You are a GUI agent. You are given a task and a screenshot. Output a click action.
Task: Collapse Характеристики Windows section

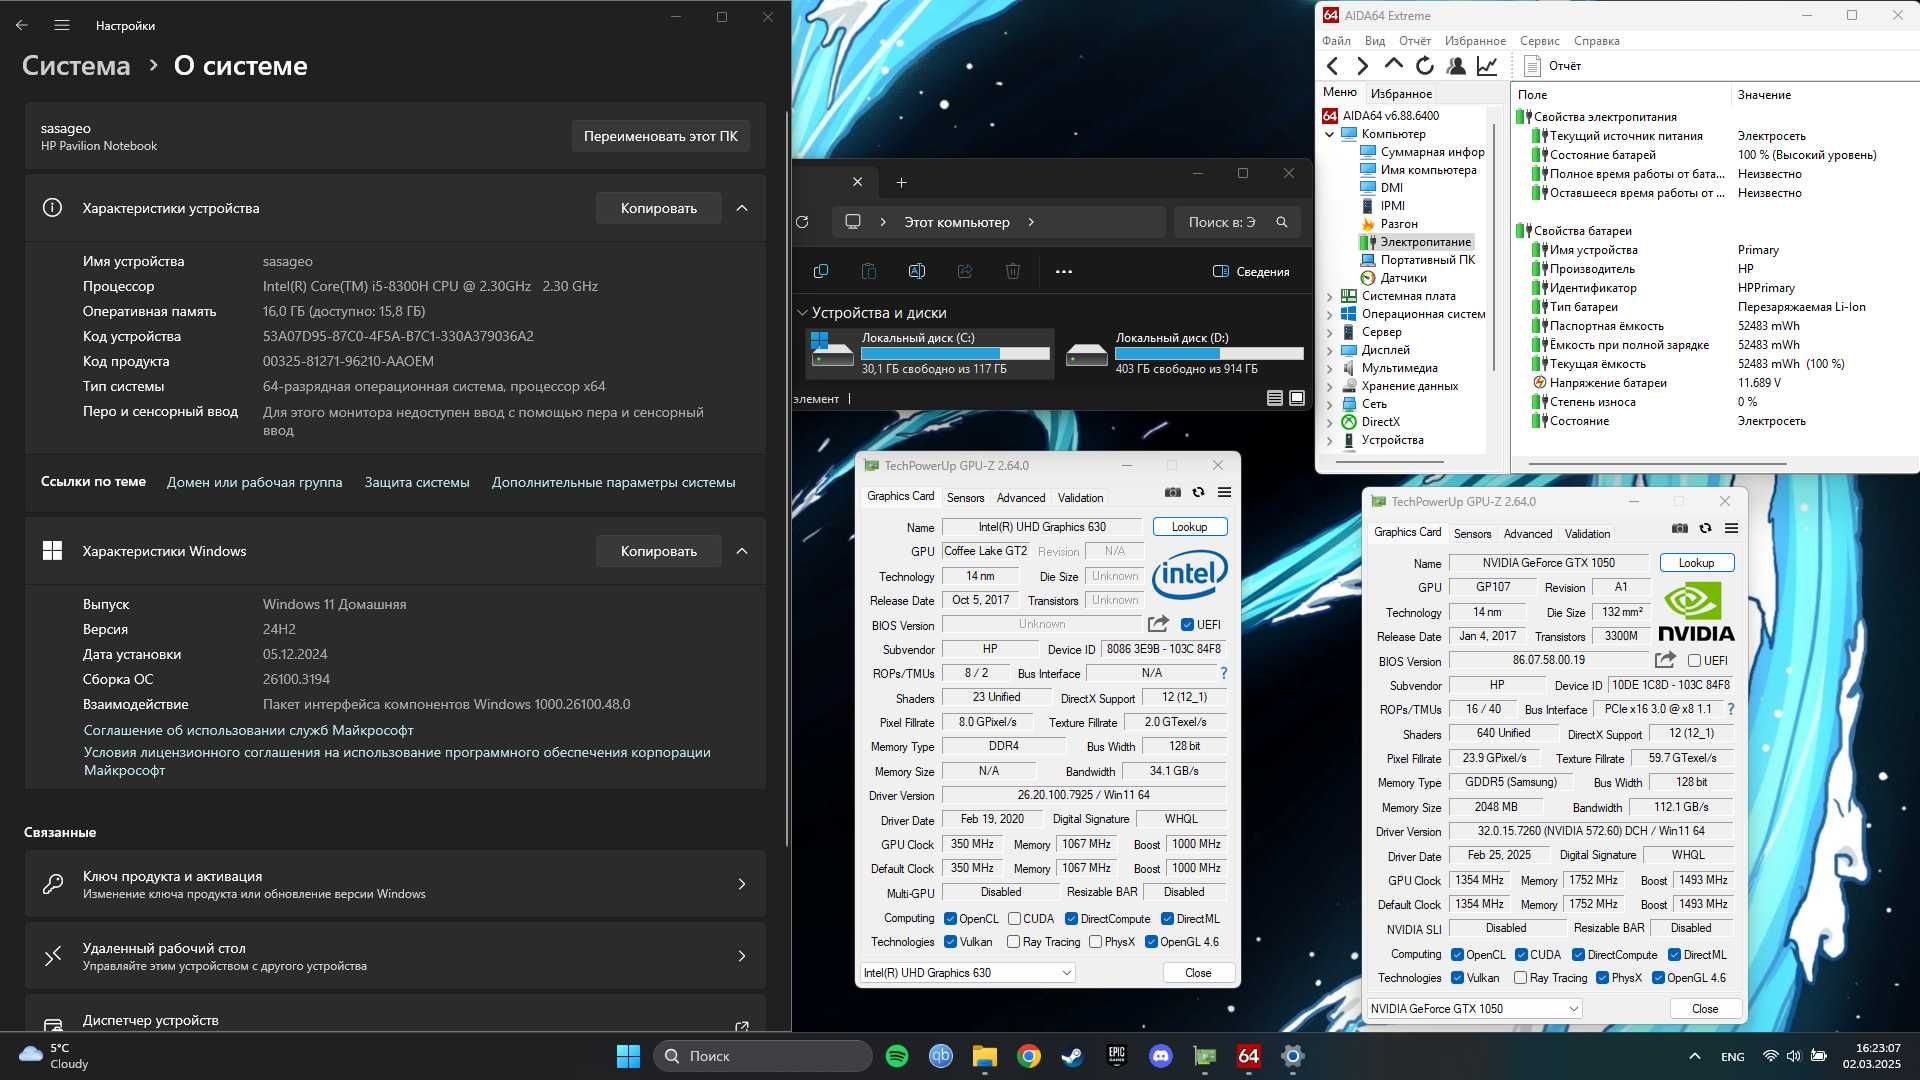point(742,551)
